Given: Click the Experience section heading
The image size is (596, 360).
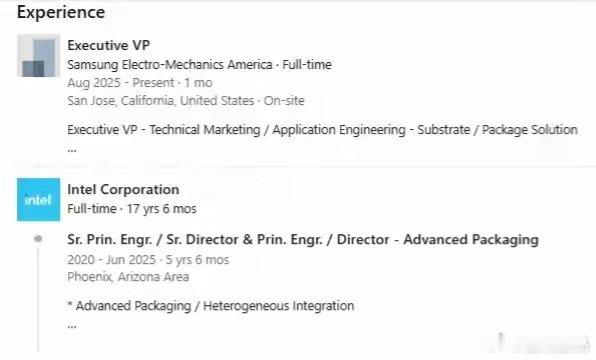Looking at the screenshot, I should pos(61,12).
